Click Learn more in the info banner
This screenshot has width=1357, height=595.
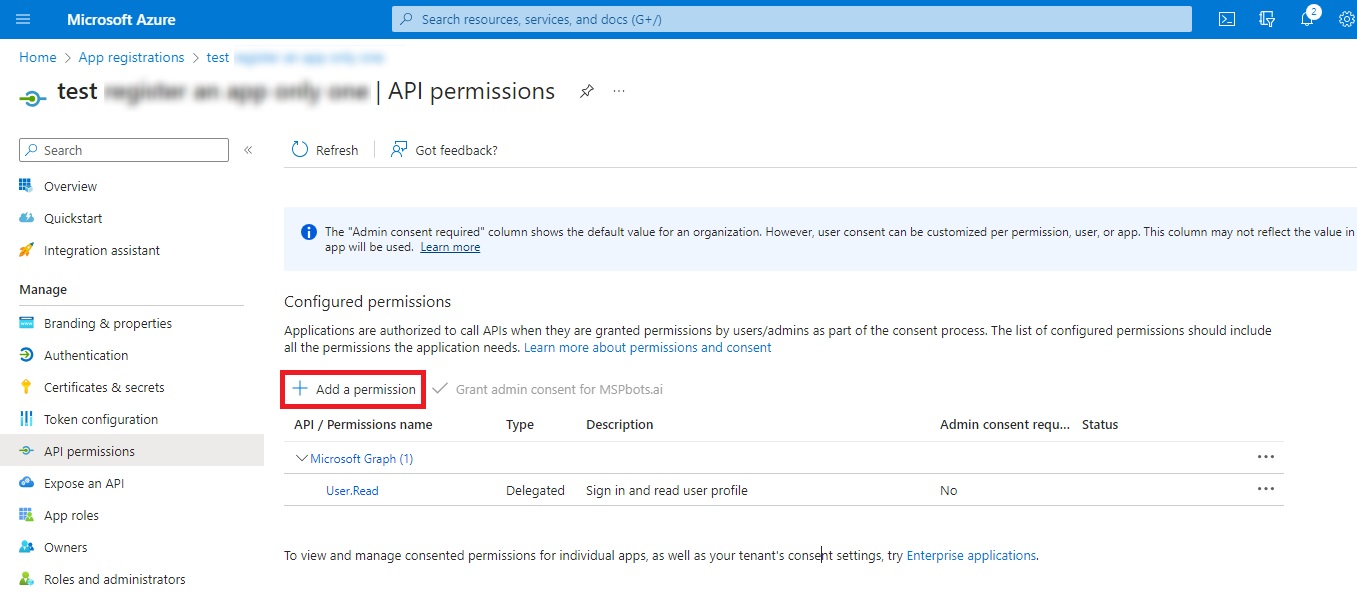[x=450, y=246]
